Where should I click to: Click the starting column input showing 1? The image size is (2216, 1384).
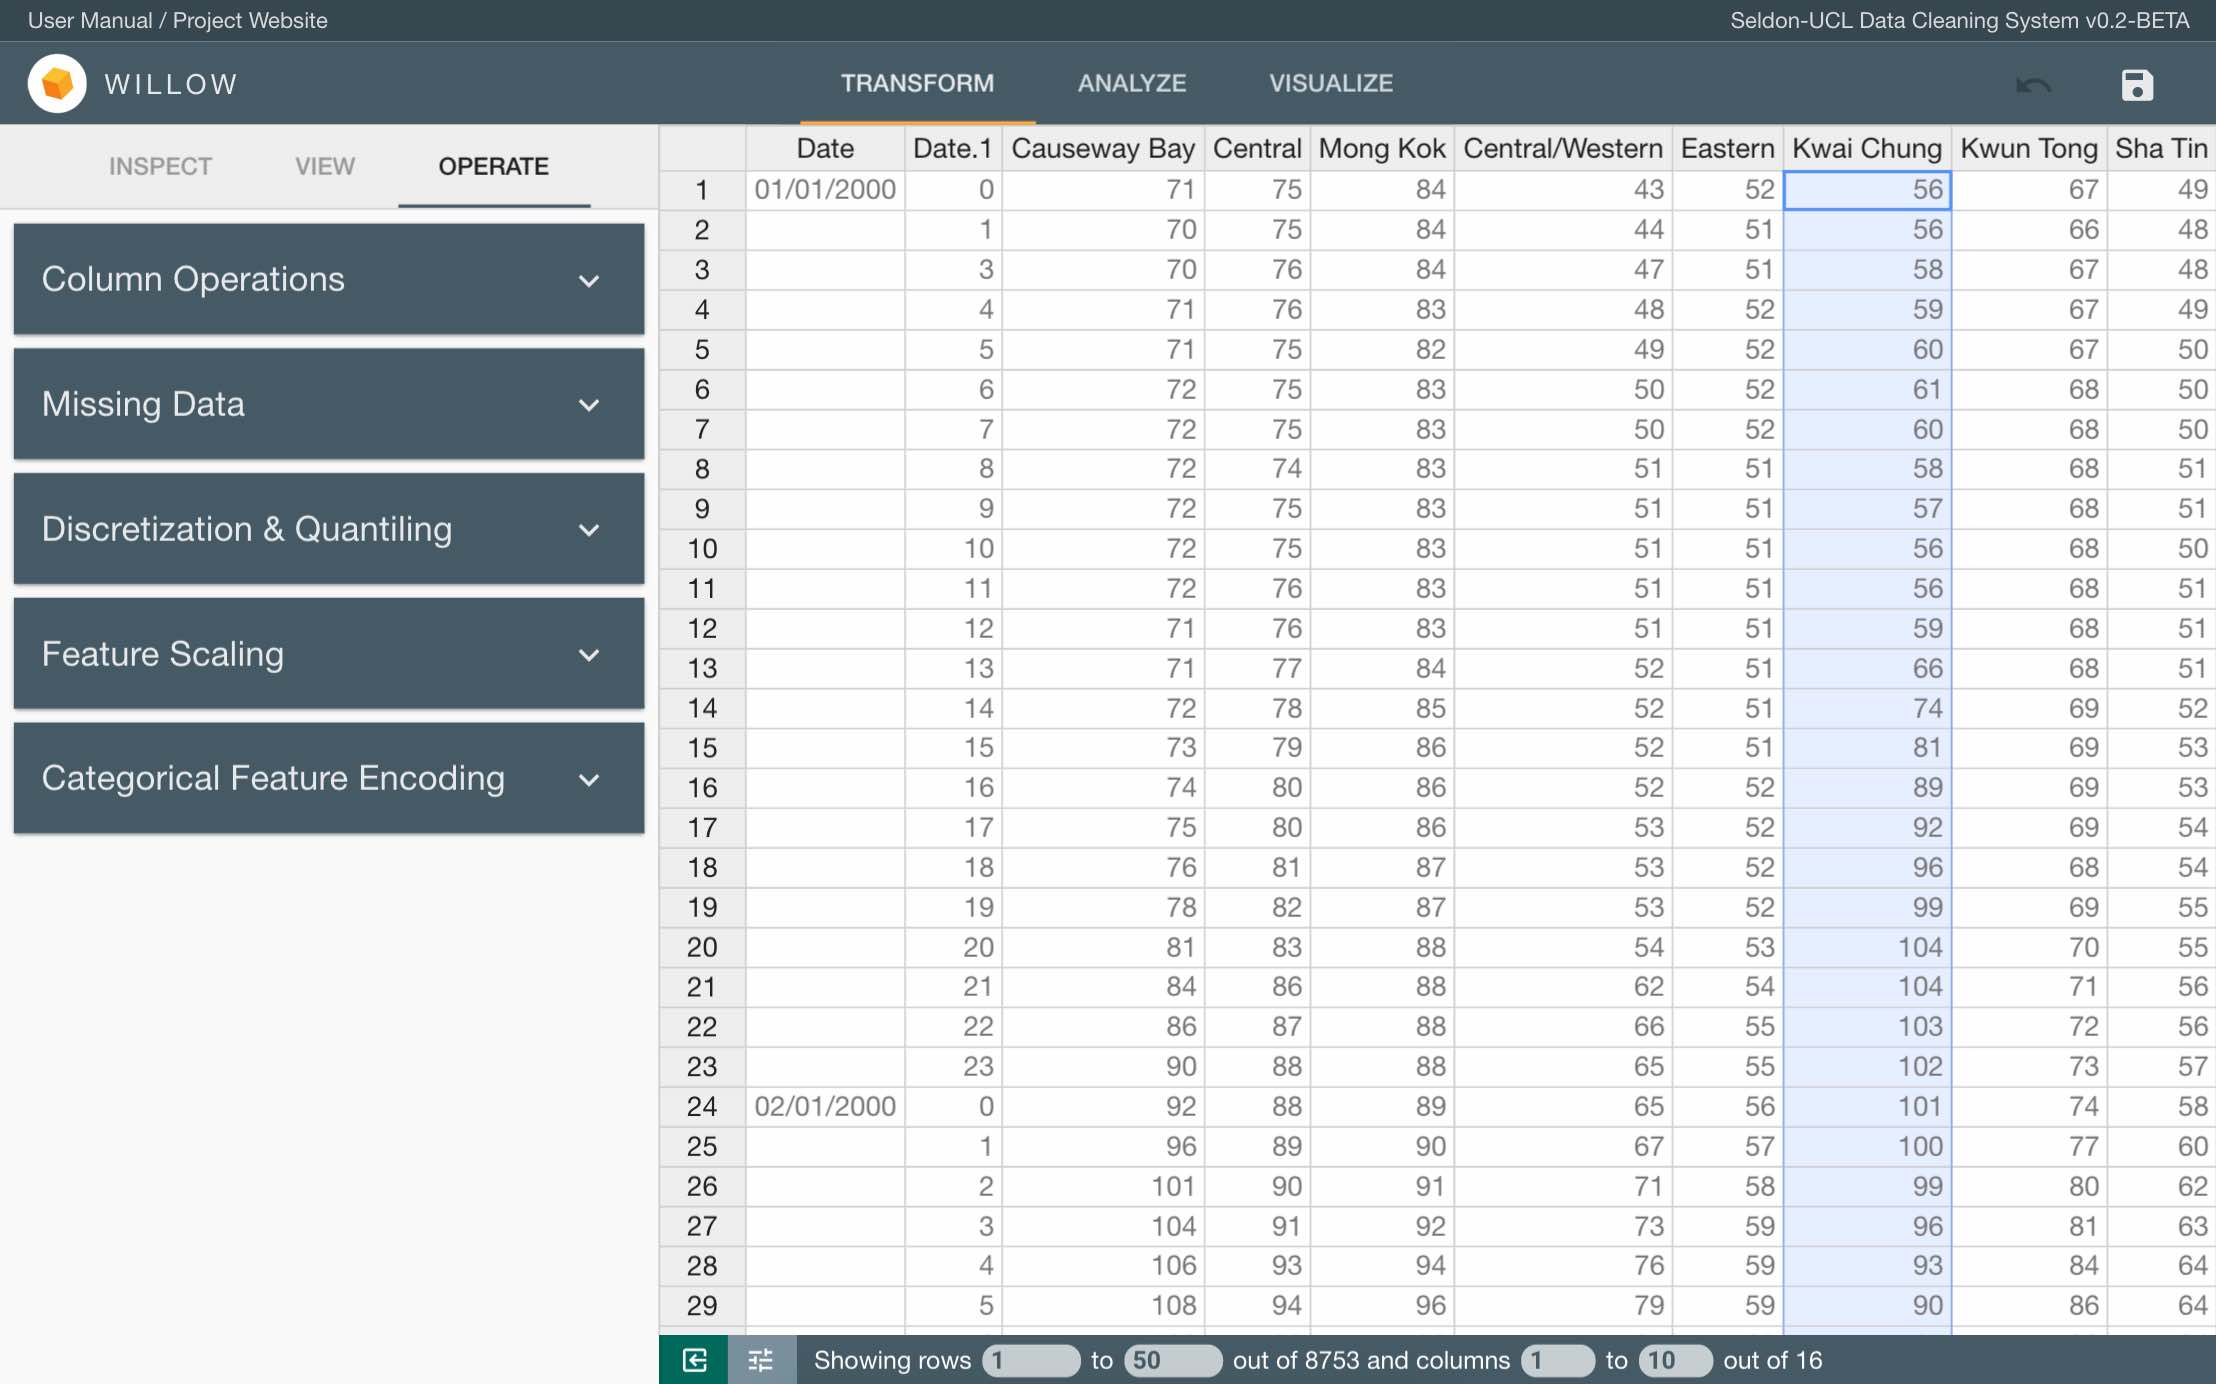1558,1360
